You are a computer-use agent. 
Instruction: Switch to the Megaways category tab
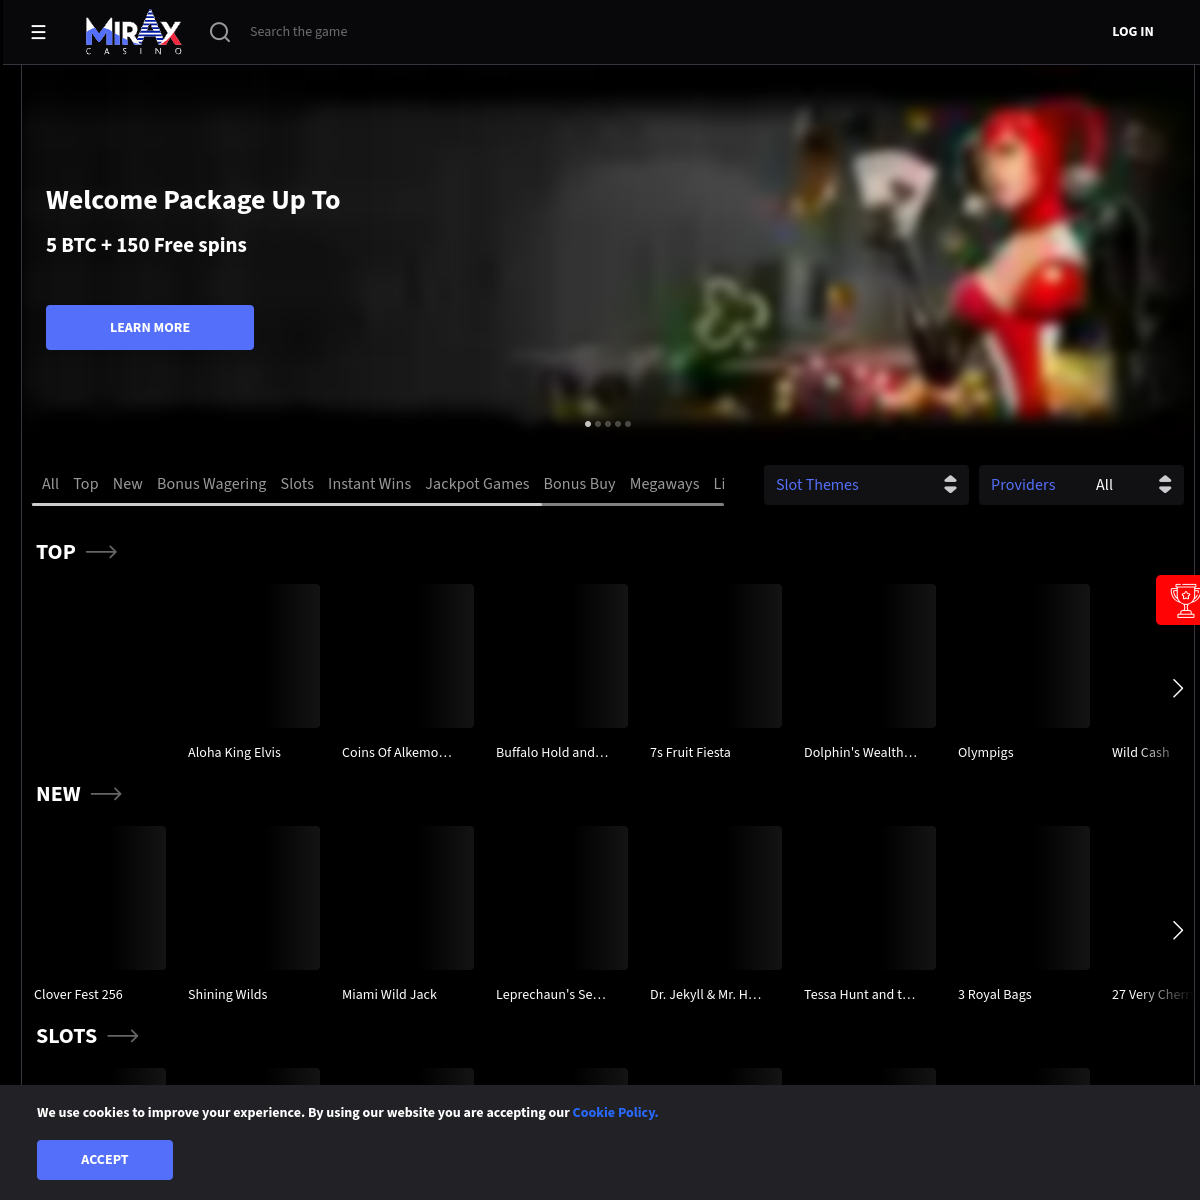tap(664, 484)
